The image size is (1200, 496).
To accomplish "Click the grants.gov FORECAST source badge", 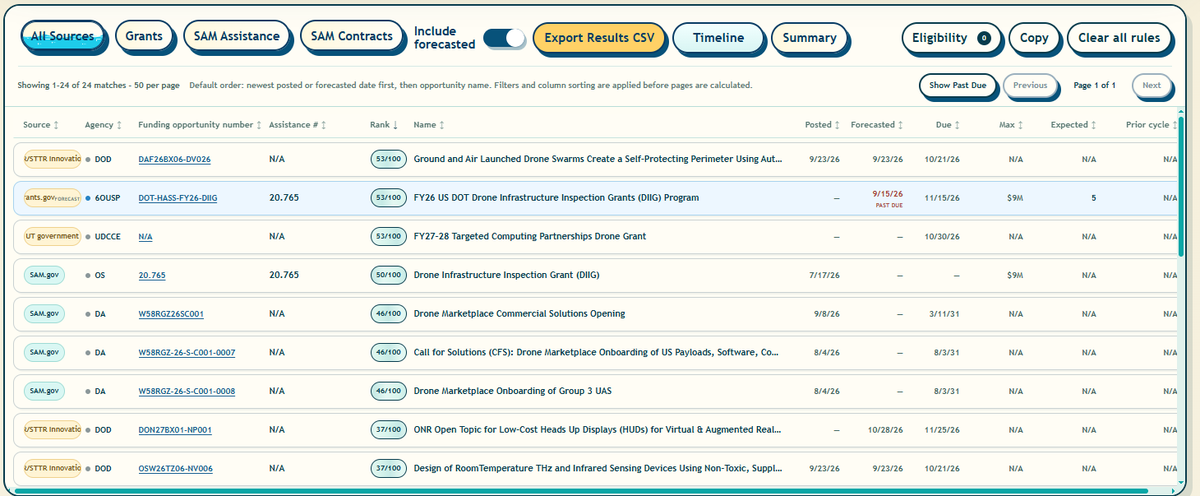I will point(52,198).
